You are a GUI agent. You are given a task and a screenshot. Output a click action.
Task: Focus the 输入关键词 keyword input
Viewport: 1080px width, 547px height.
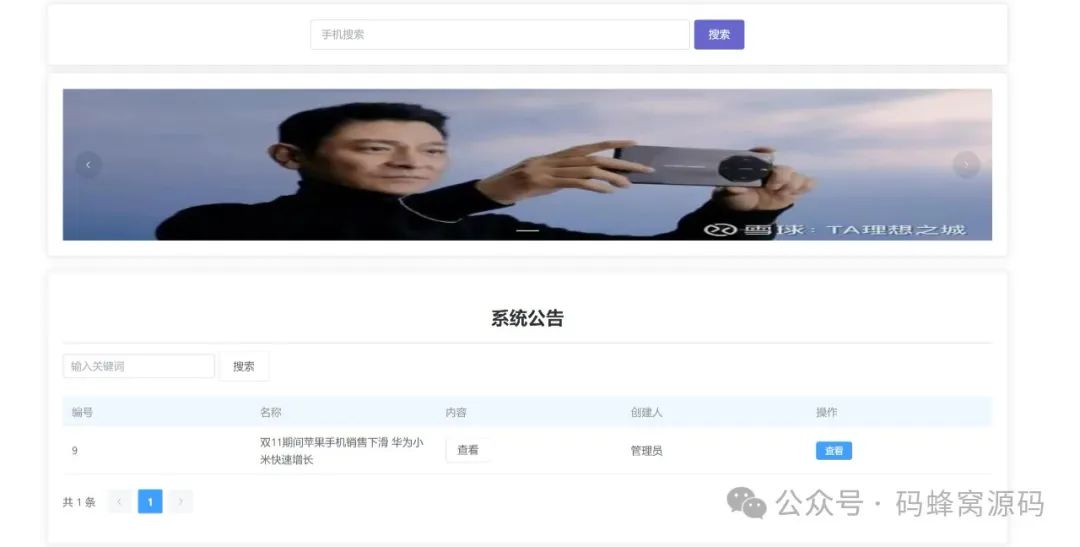(x=138, y=366)
